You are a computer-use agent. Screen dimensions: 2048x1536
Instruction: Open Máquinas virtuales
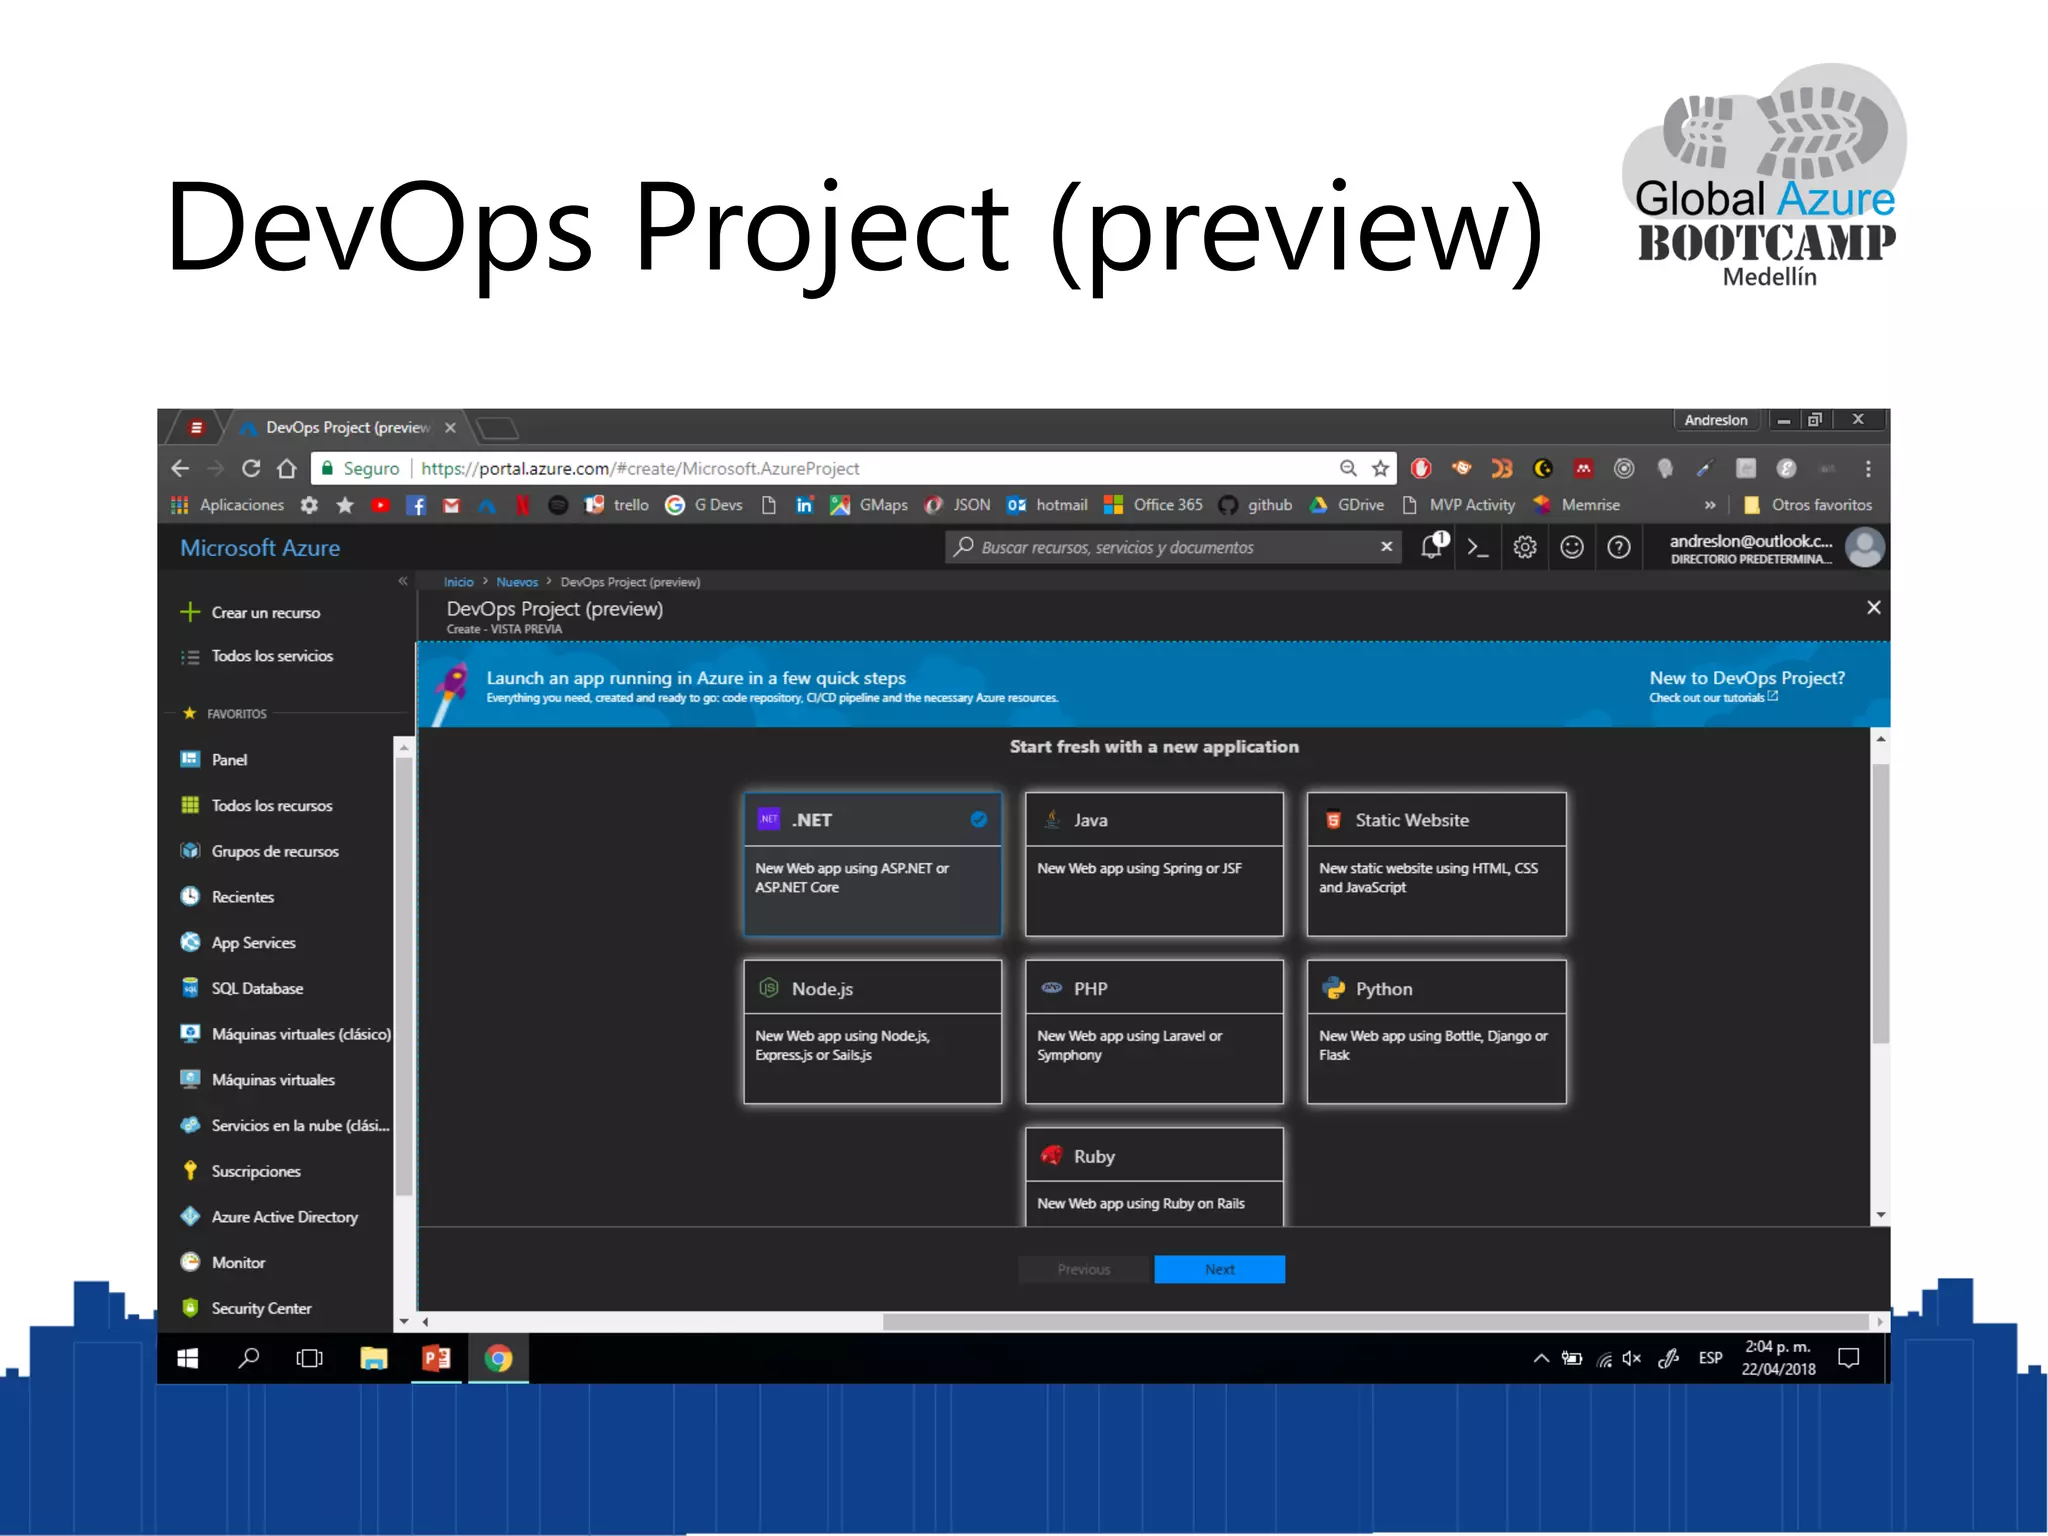point(257,1080)
